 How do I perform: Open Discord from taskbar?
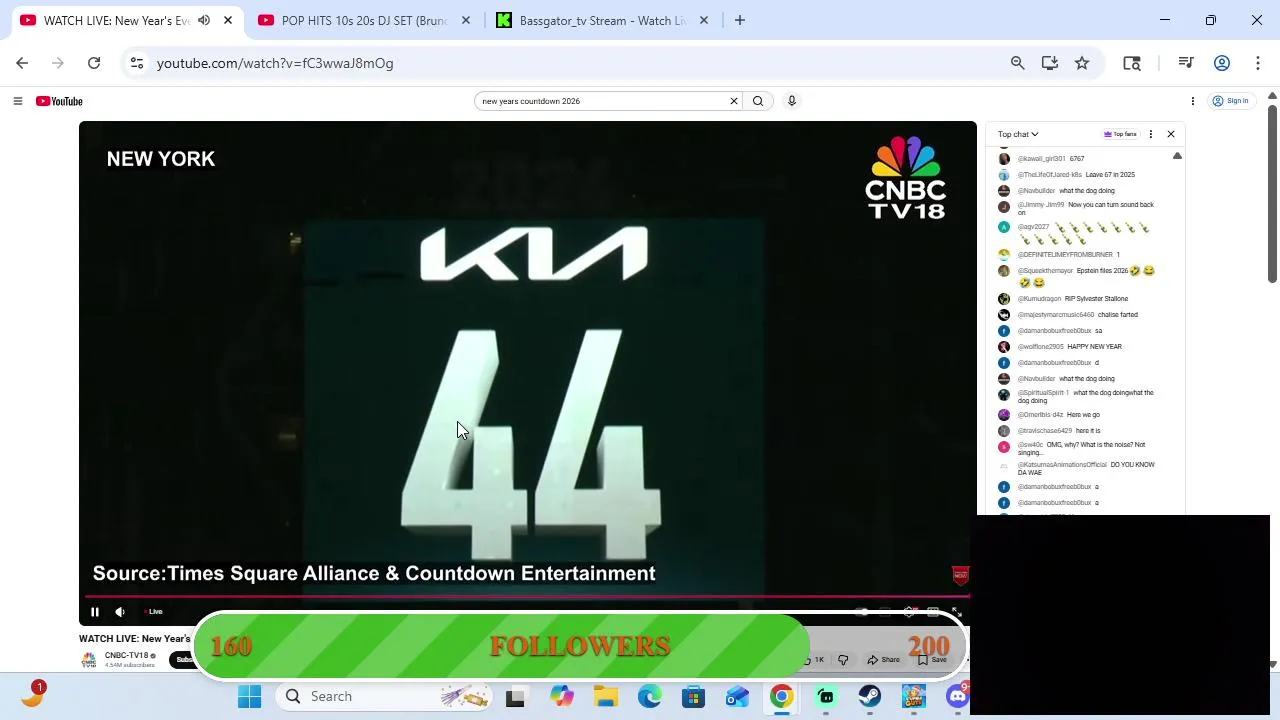pyautogui.click(x=957, y=696)
